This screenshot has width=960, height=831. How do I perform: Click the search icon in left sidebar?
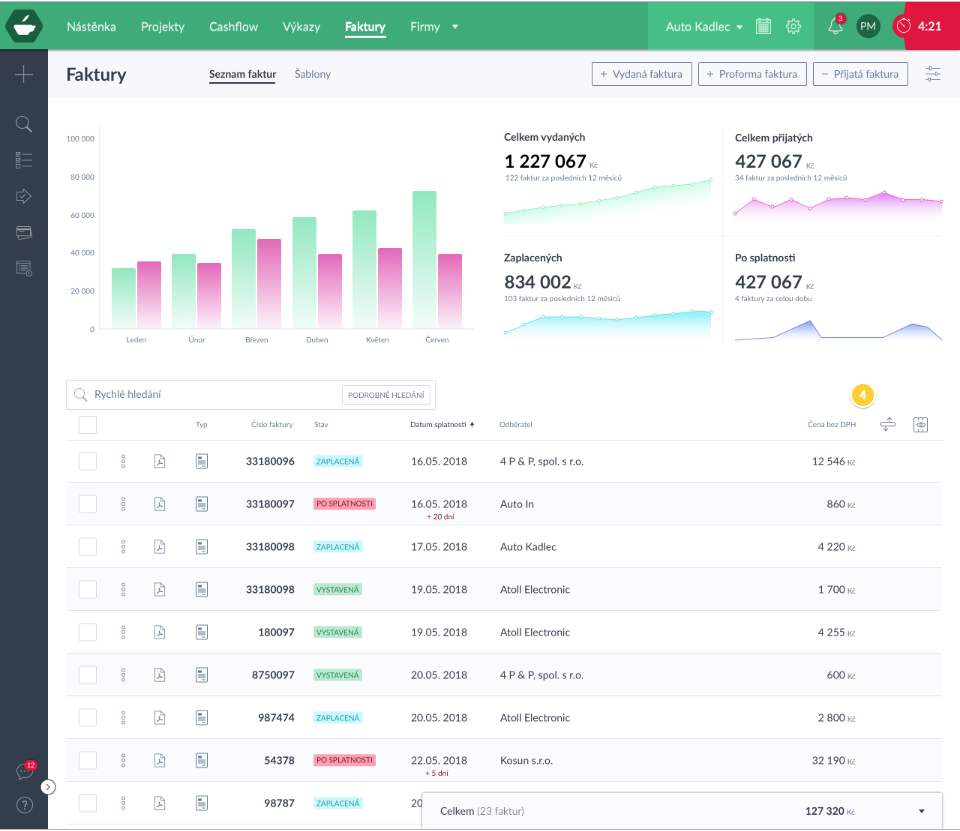[x=24, y=124]
